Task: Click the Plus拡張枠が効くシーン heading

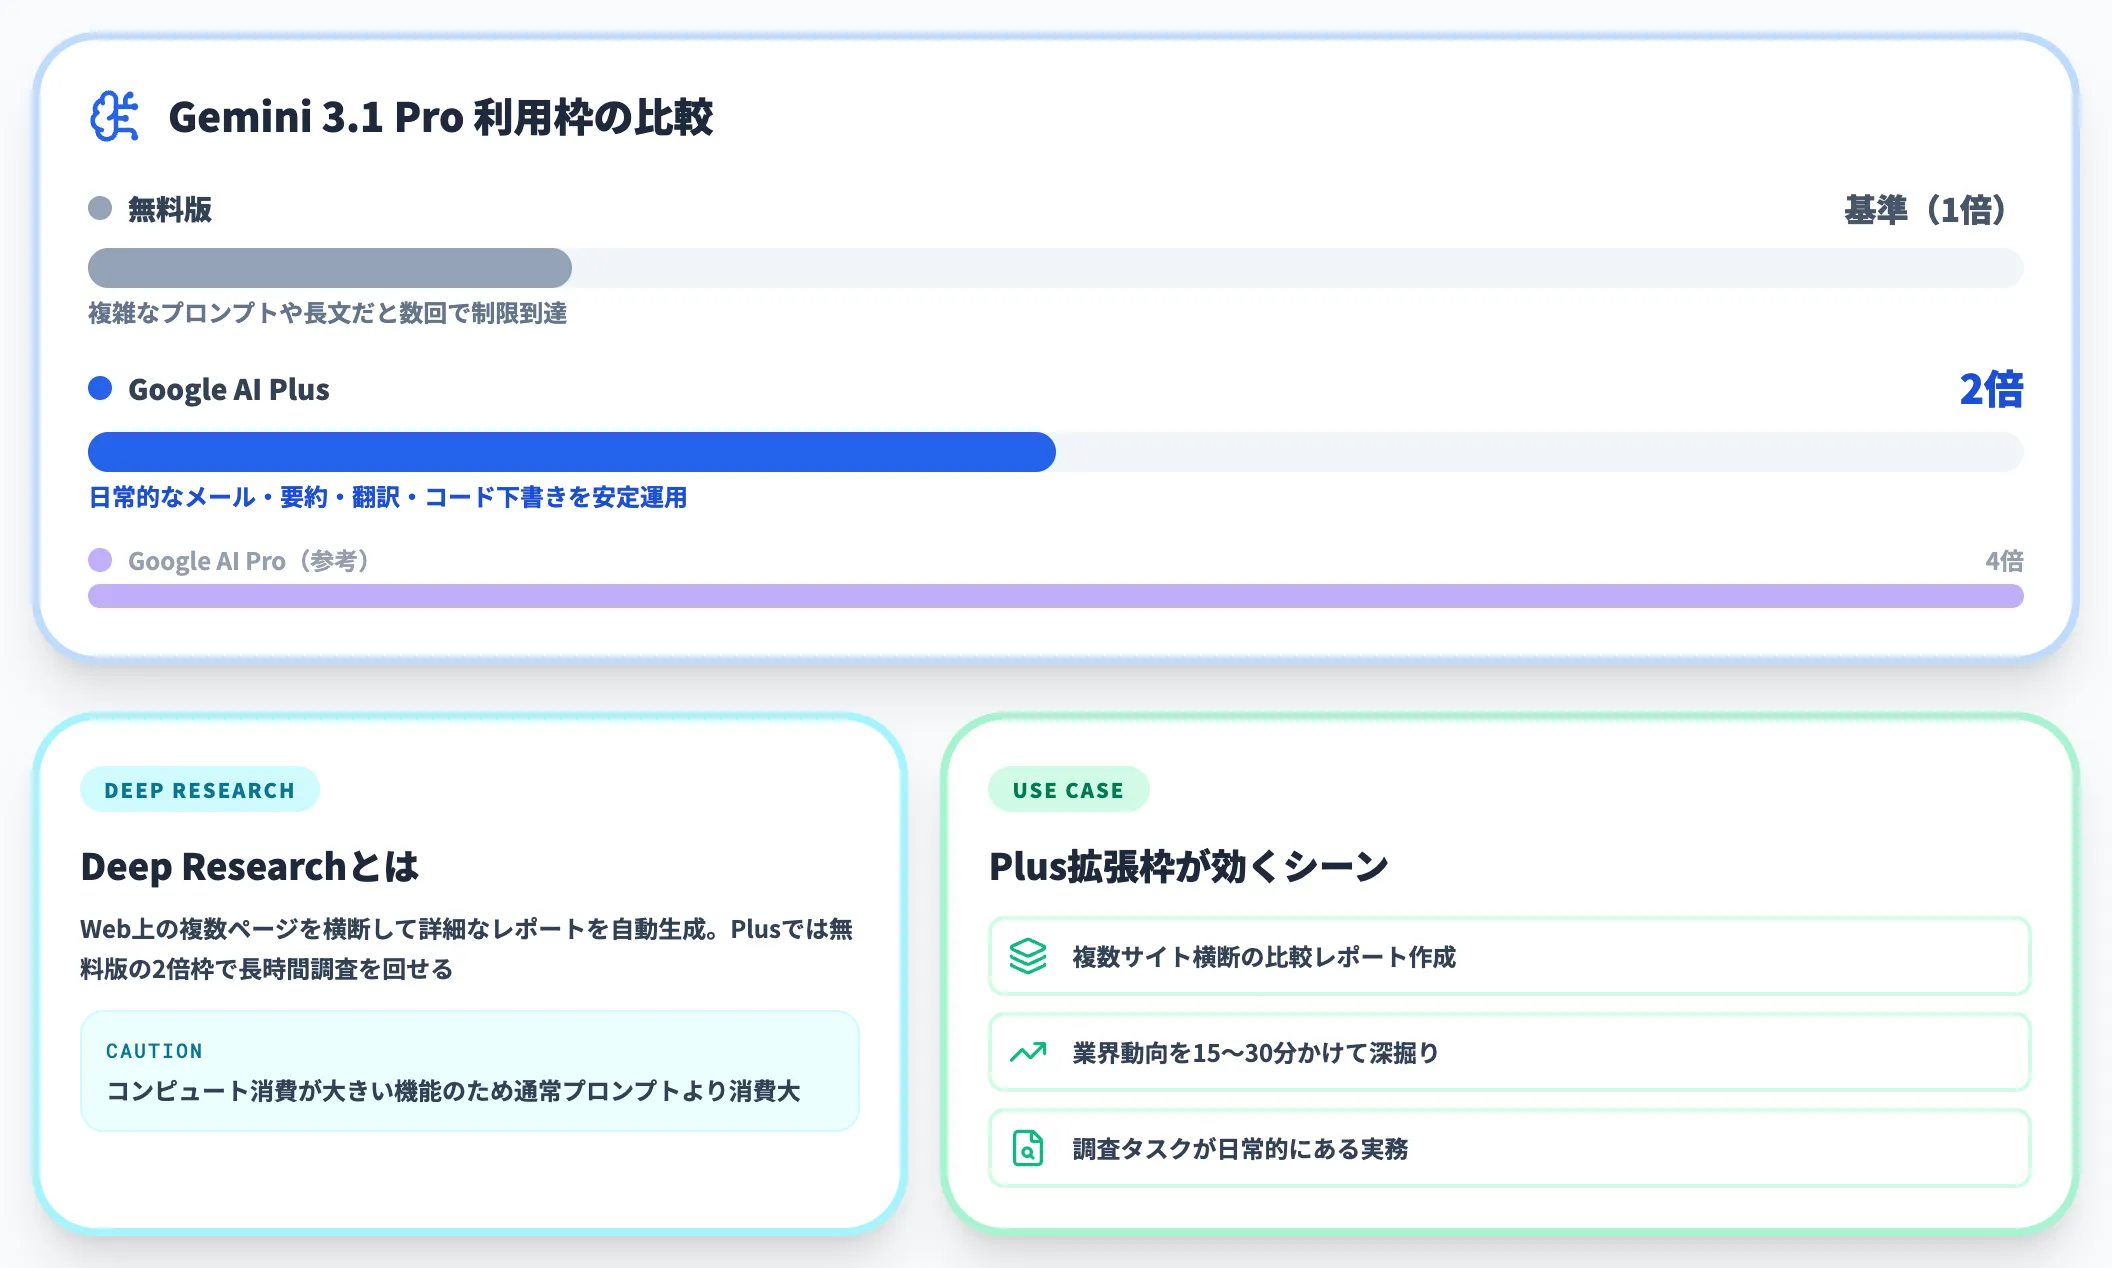Action: tap(1189, 866)
